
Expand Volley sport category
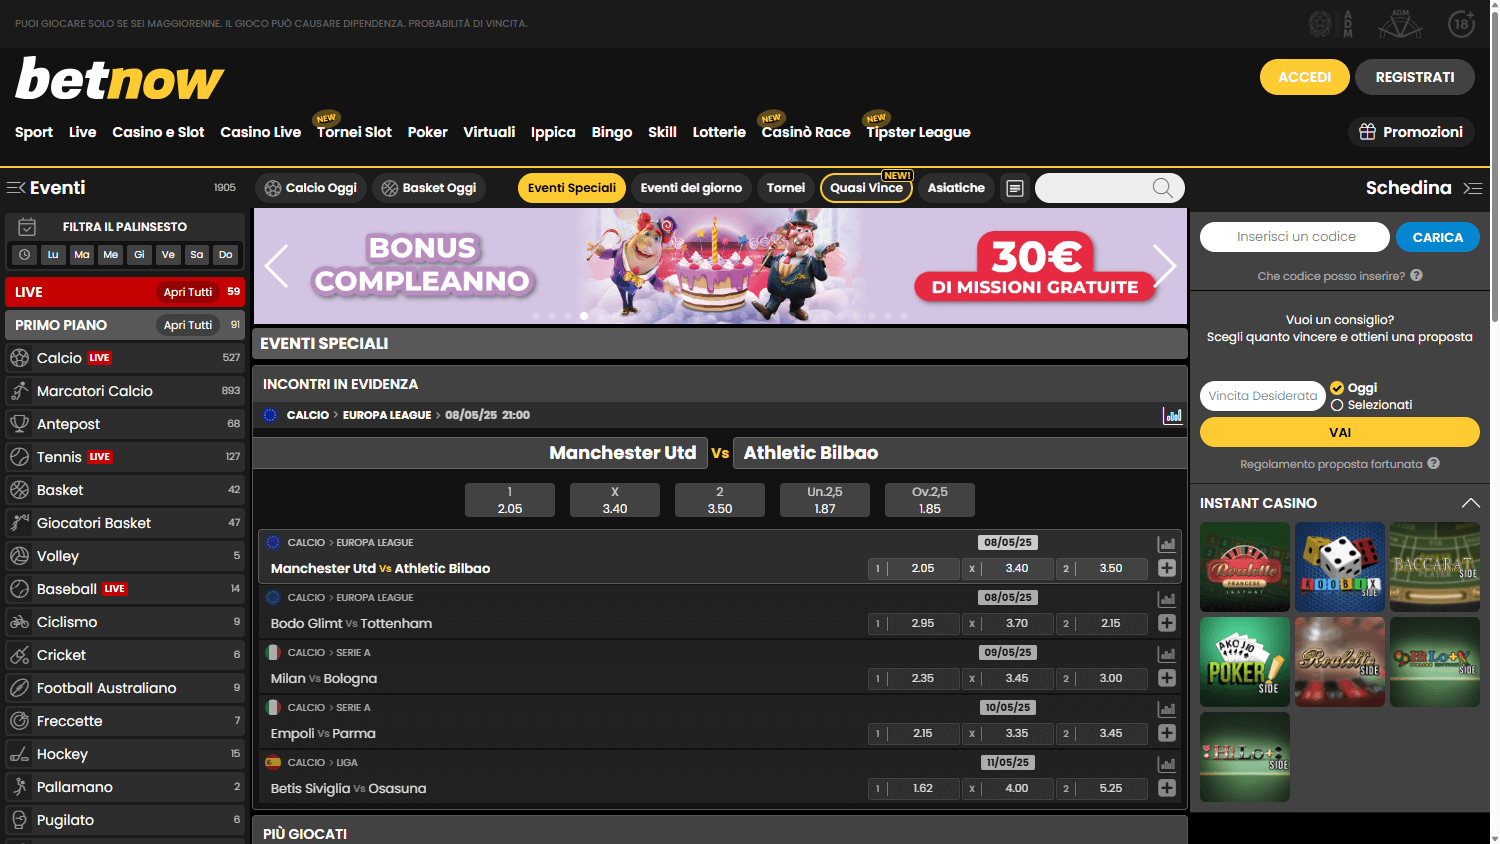coord(125,556)
